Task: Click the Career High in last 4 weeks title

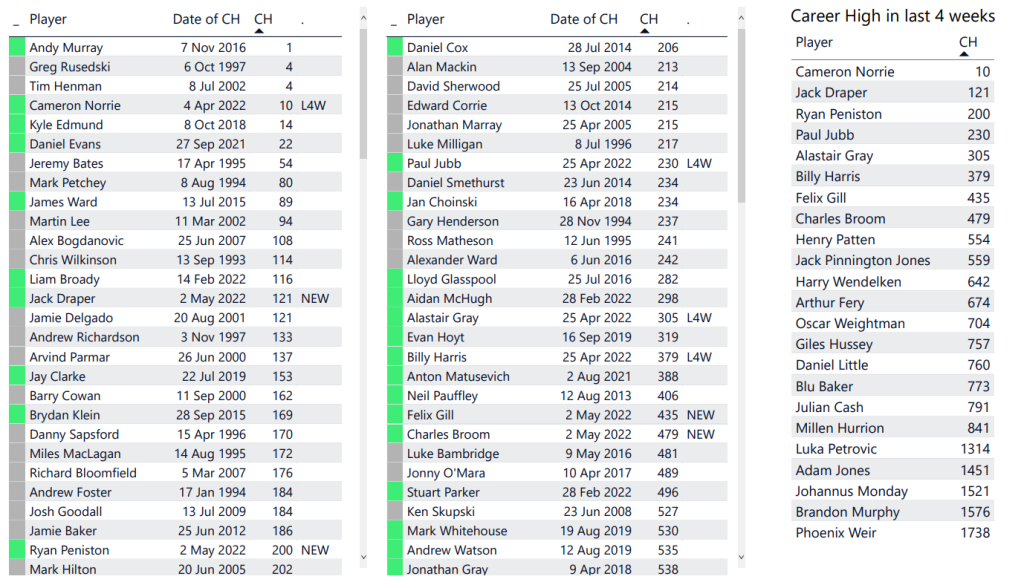Action: click(x=892, y=15)
